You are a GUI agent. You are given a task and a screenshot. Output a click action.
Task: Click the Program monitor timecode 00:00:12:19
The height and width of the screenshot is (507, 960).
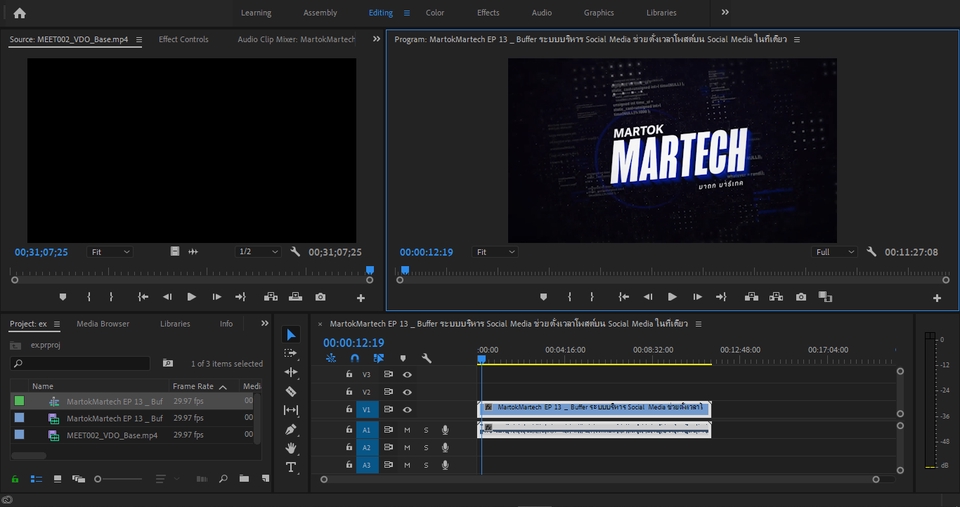426,252
